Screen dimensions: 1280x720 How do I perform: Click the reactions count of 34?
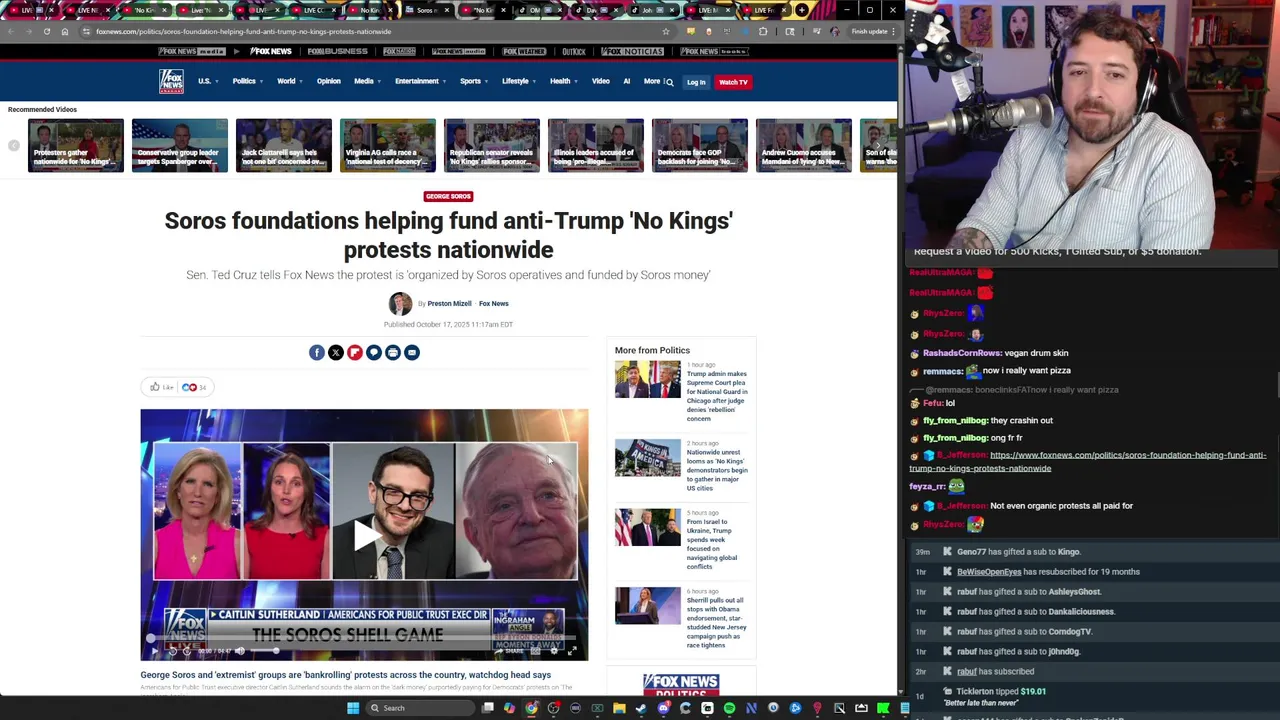tap(194, 387)
